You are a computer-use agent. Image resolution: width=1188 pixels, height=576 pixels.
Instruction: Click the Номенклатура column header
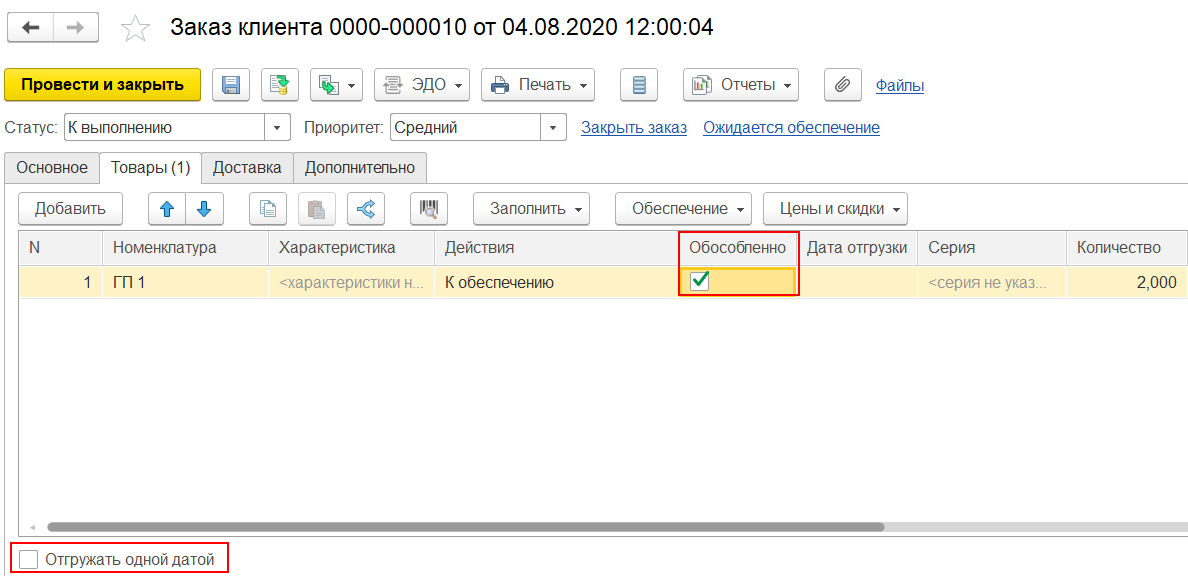tap(186, 248)
